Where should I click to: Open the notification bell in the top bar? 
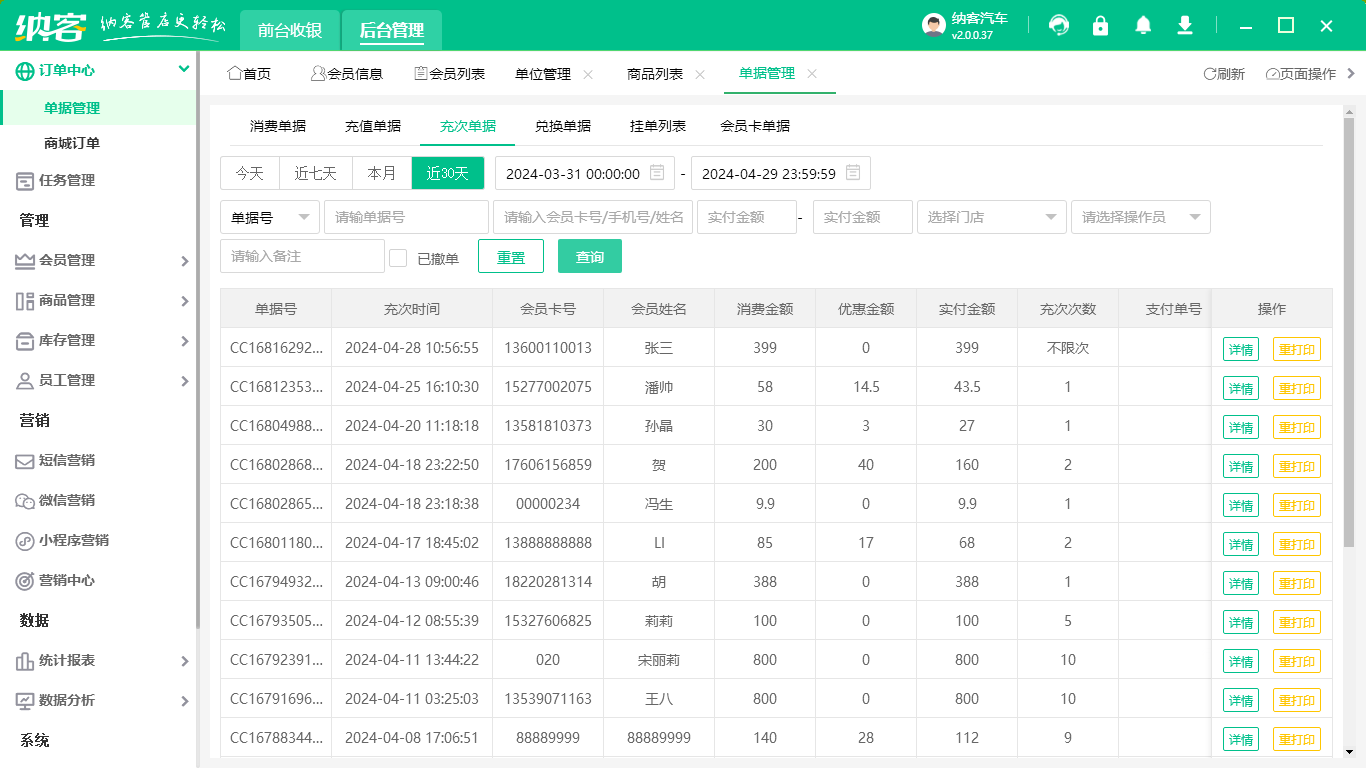(x=1143, y=25)
